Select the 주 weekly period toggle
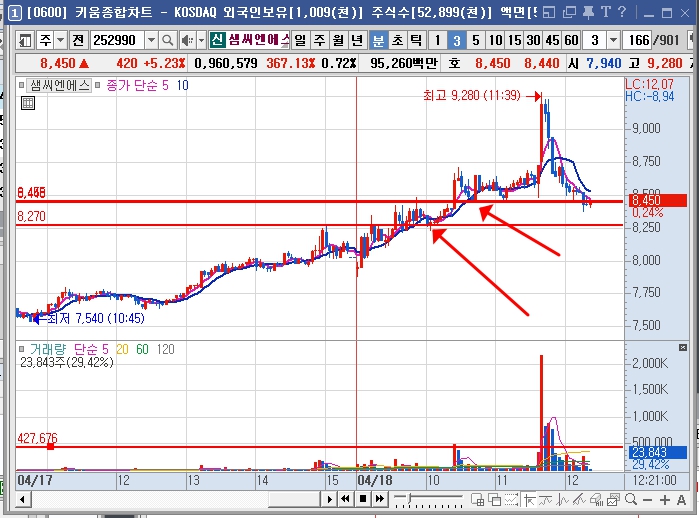Screen dimensions: 699x518 click(319, 41)
